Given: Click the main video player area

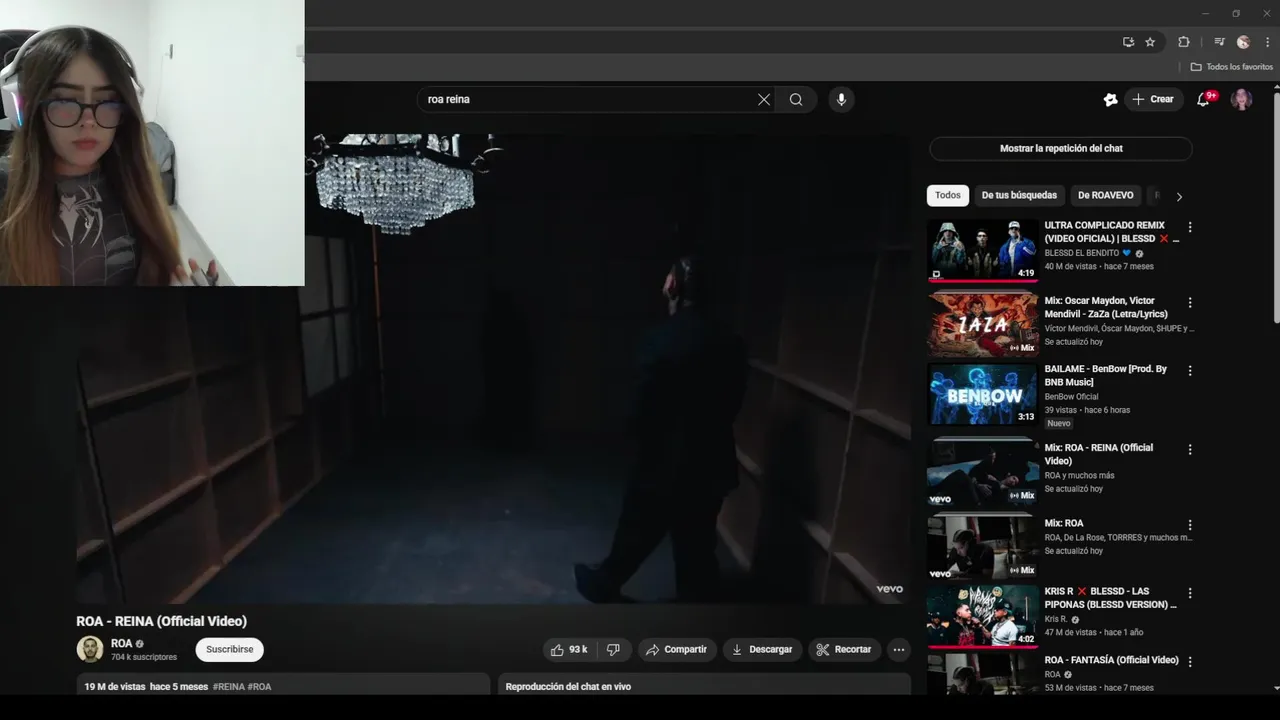Looking at the screenshot, I should pos(493,368).
